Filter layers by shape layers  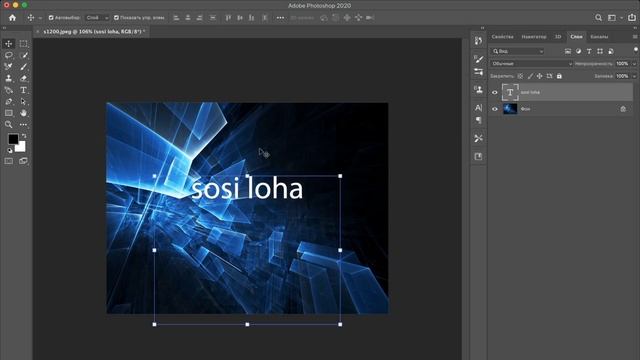pos(600,51)
